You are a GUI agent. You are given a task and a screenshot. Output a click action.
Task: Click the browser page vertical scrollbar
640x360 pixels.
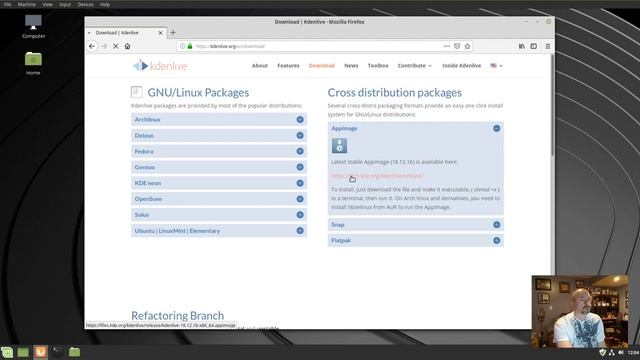click(x=553, y=104)
